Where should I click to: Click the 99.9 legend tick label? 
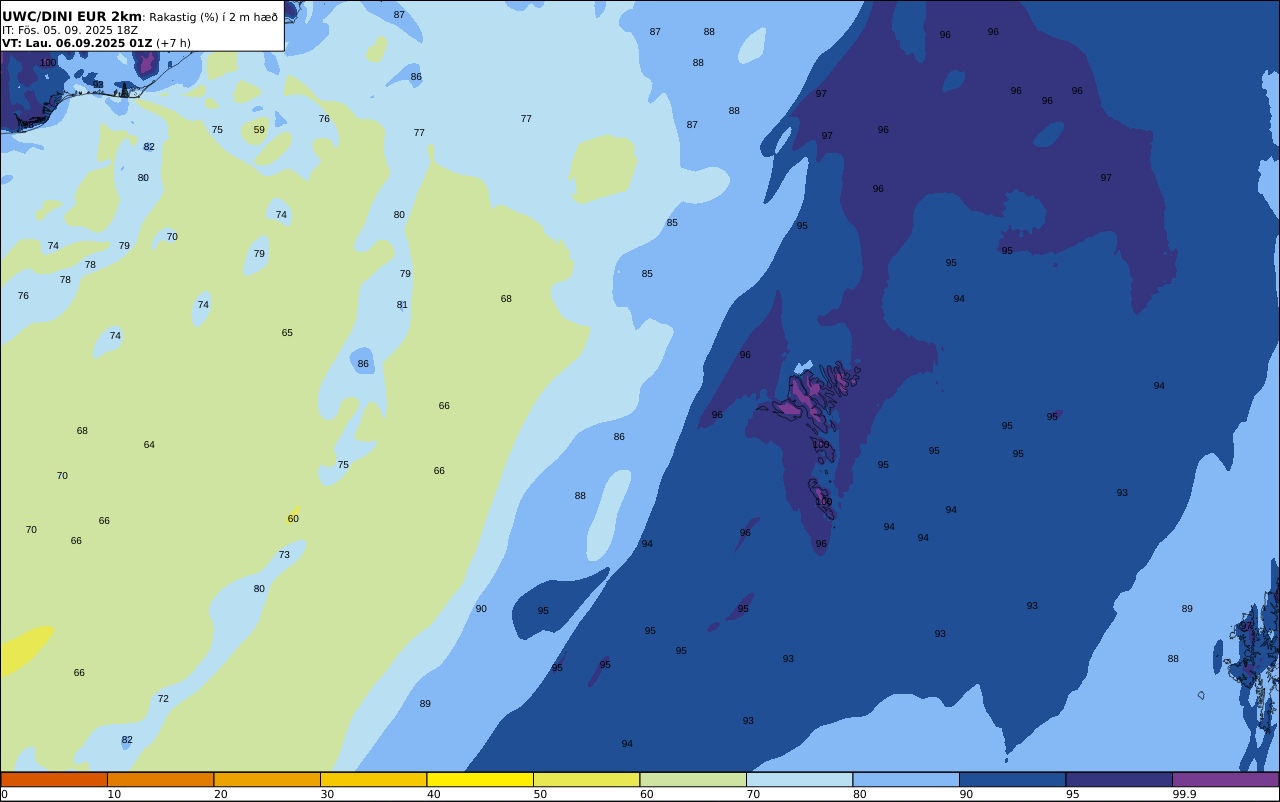1185,794
